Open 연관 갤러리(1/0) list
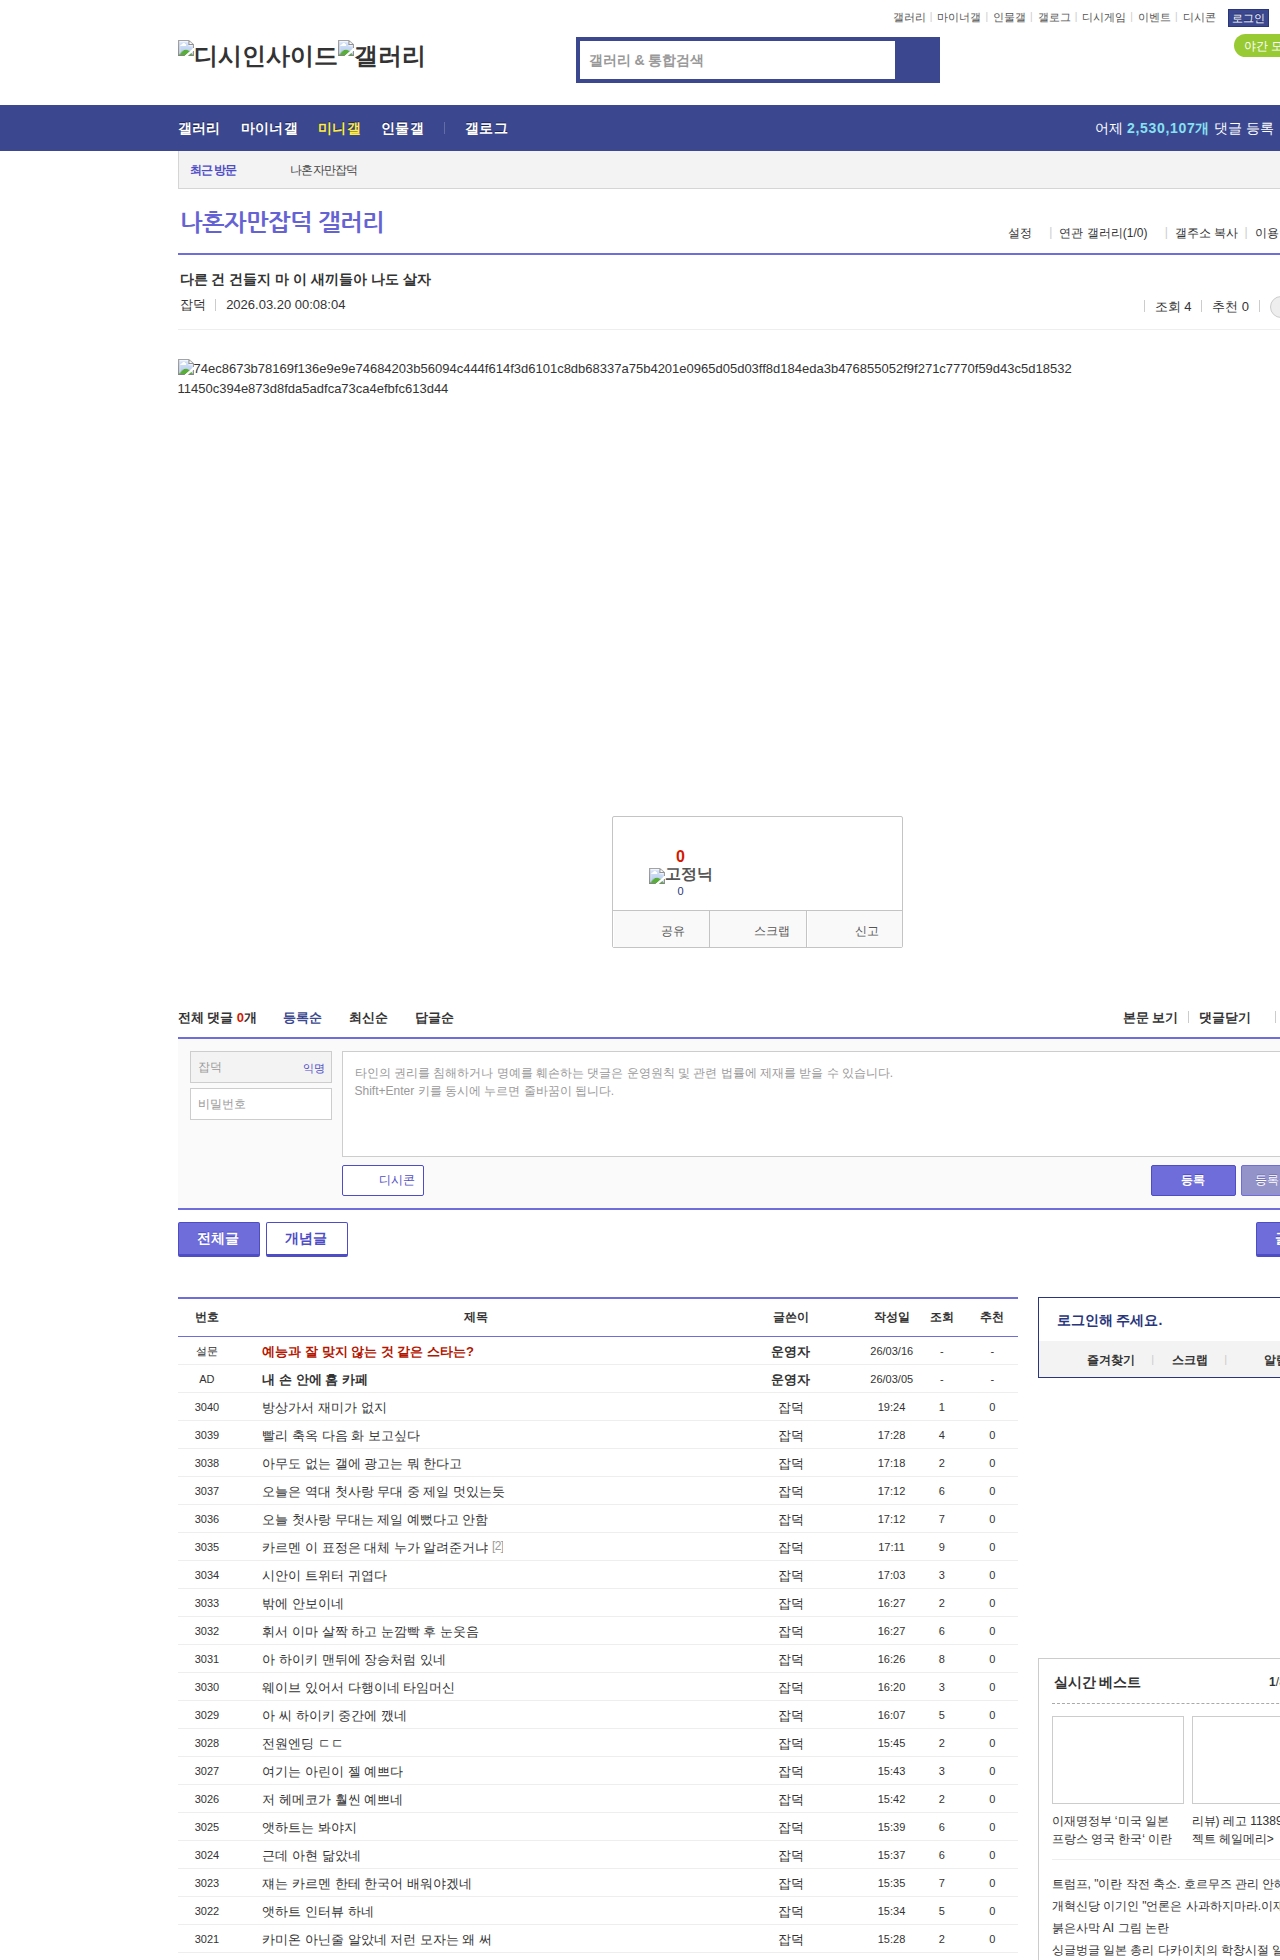The image size is (1280, 1960). 1103,233
